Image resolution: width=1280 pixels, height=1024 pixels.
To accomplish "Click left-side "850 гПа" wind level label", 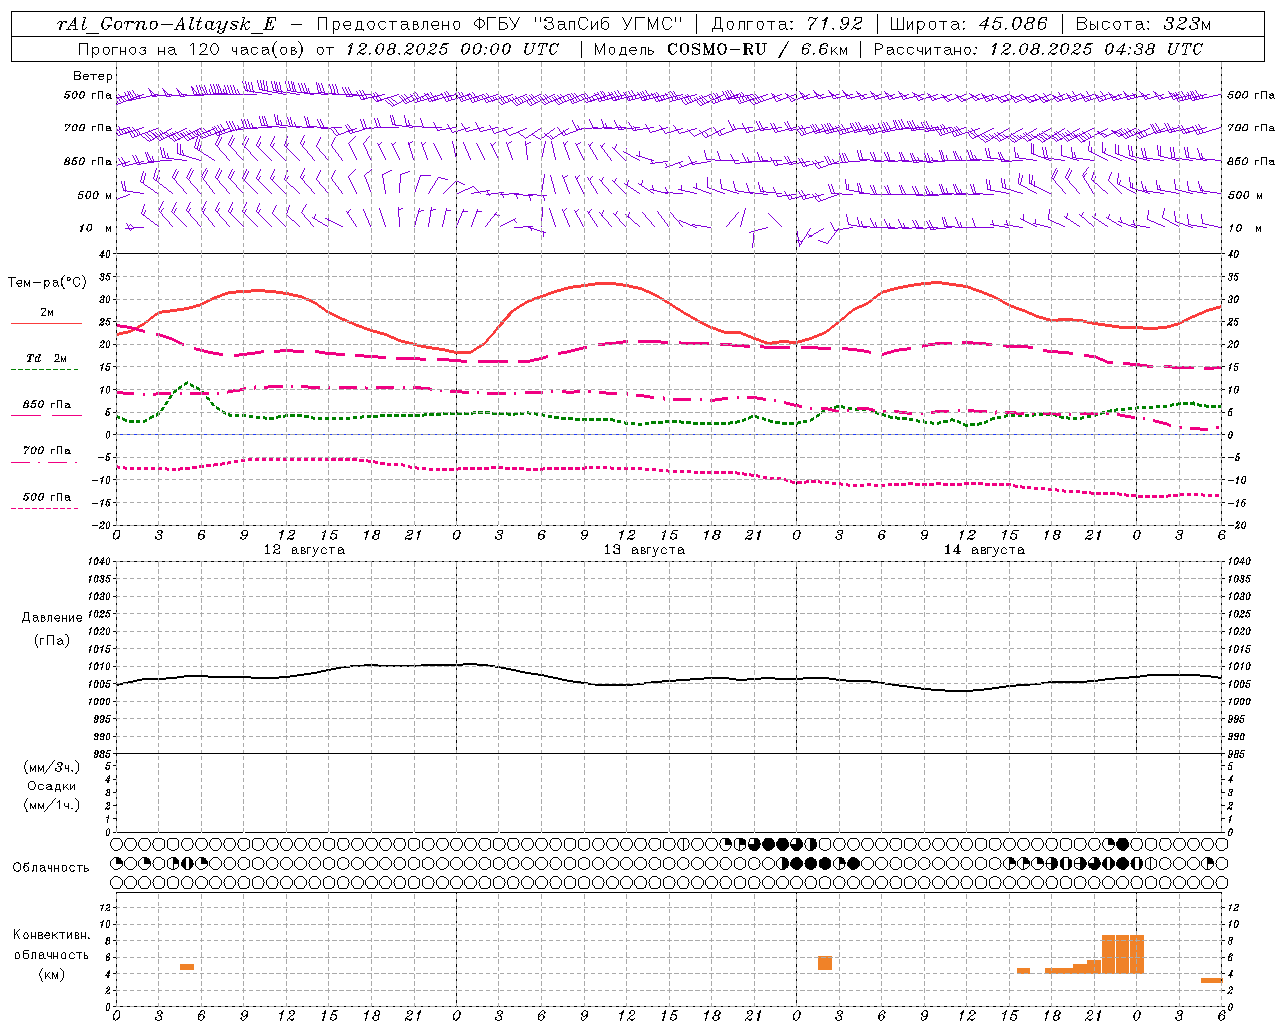I will (x=88, y=161).
